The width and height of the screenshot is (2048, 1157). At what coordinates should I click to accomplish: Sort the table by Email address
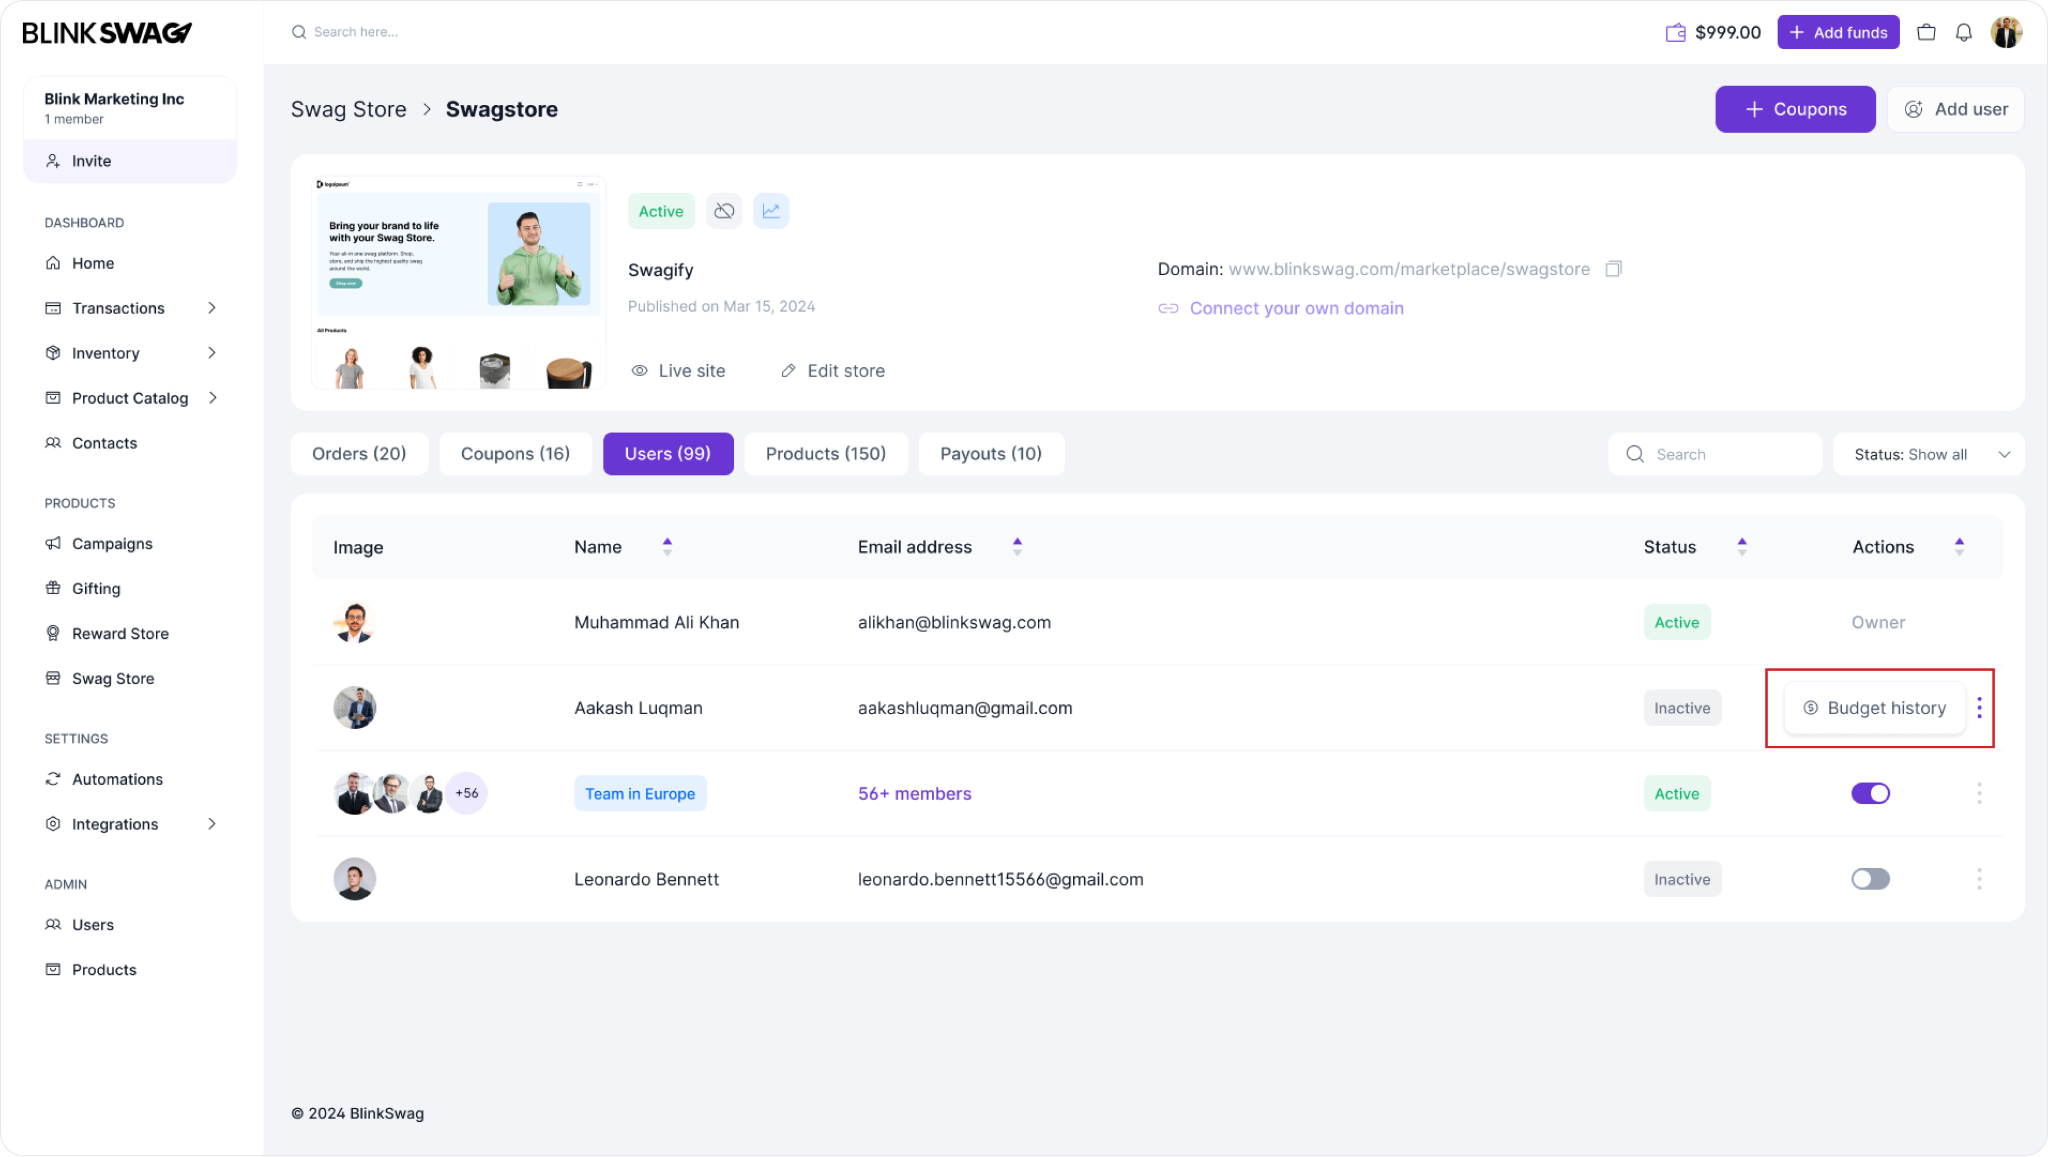(1017, 546)
